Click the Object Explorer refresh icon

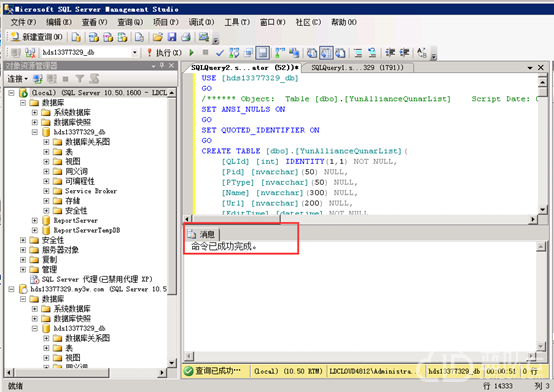[94, 78]
